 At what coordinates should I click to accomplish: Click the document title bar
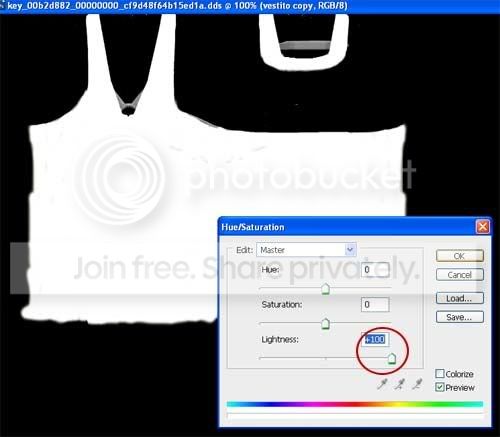coord(250,6)
